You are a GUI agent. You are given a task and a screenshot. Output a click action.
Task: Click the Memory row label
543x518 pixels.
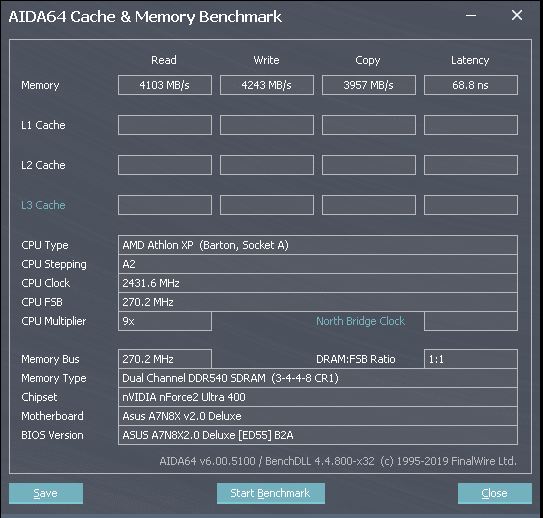(40, 85)
